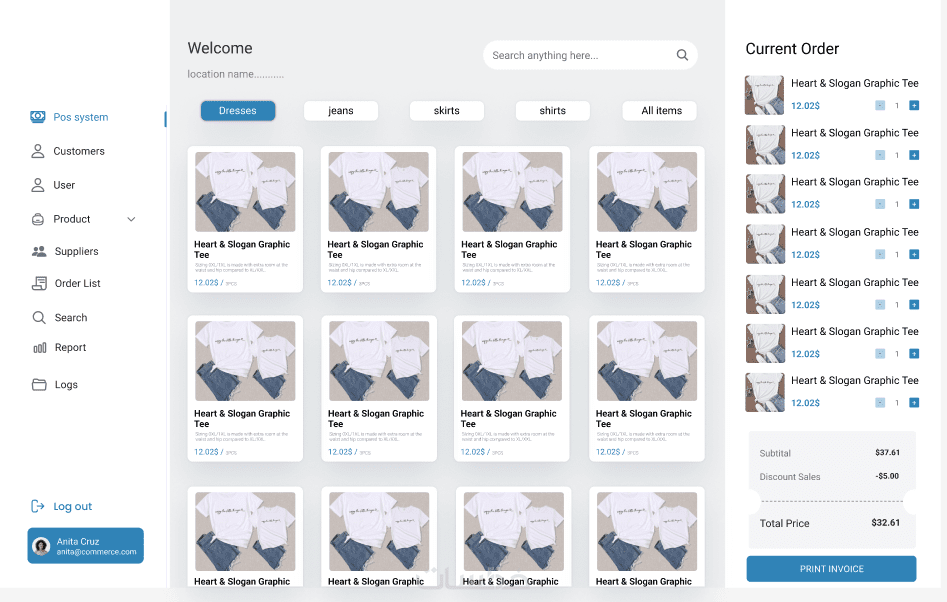Viewport: 947px width, 602px height.
Task: Click the Customers menu label
Action: click(x=79, y=151)
